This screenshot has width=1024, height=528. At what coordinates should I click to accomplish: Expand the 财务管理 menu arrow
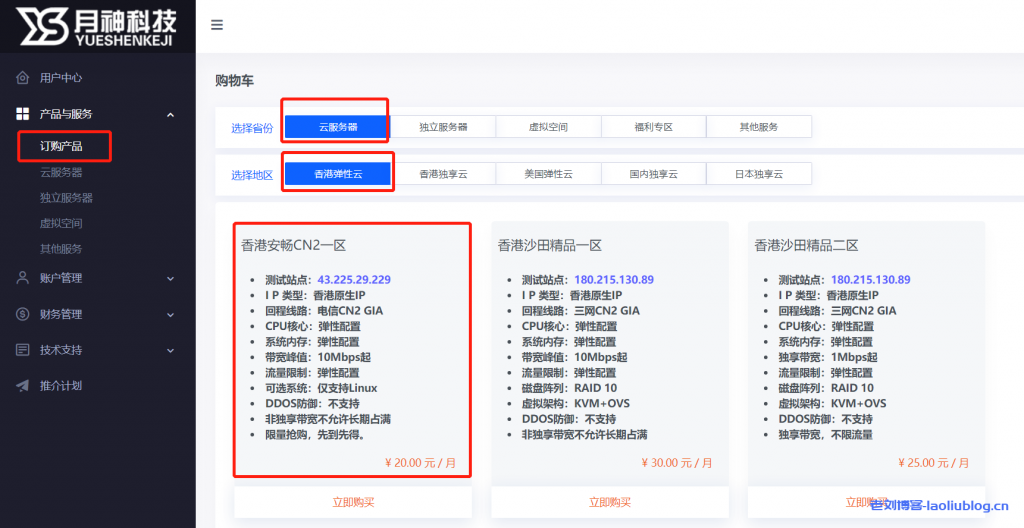170,314
